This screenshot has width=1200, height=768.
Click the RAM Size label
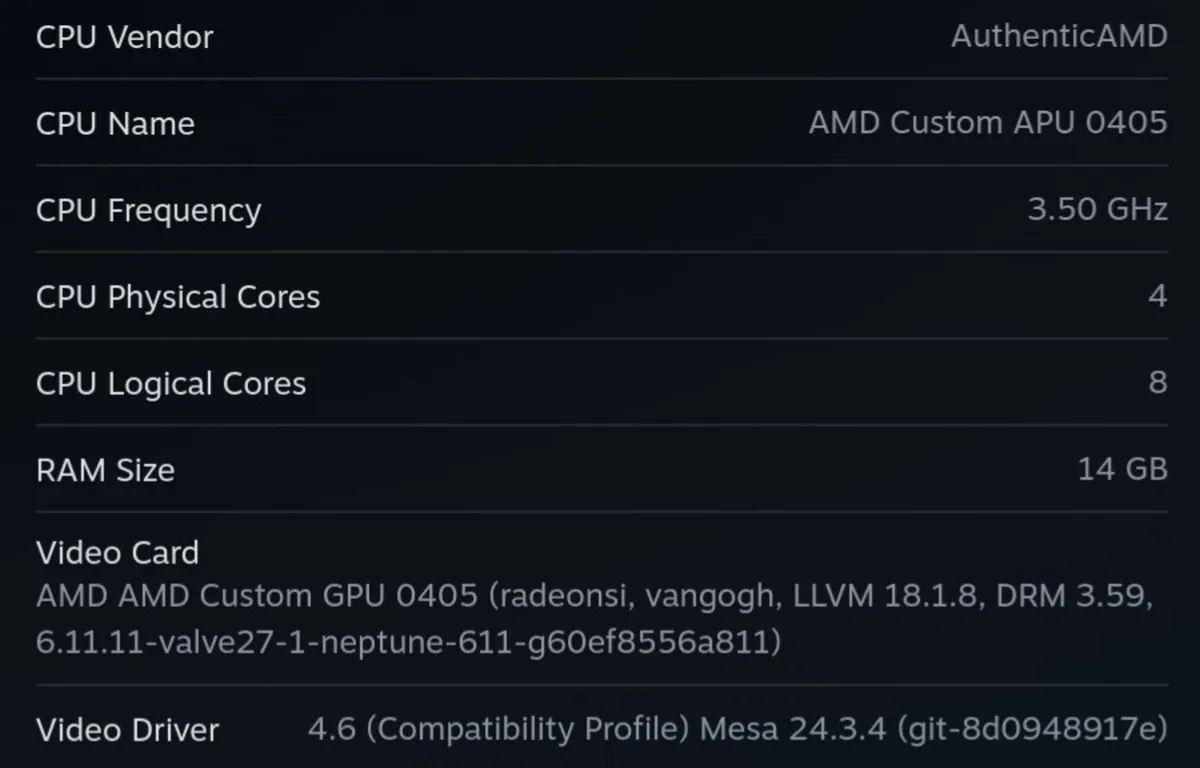point(105,470)
